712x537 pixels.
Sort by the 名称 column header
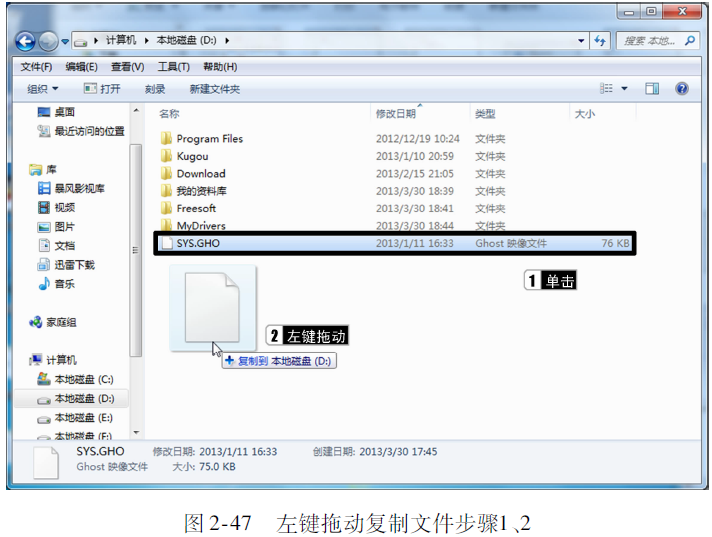point(169,113)
